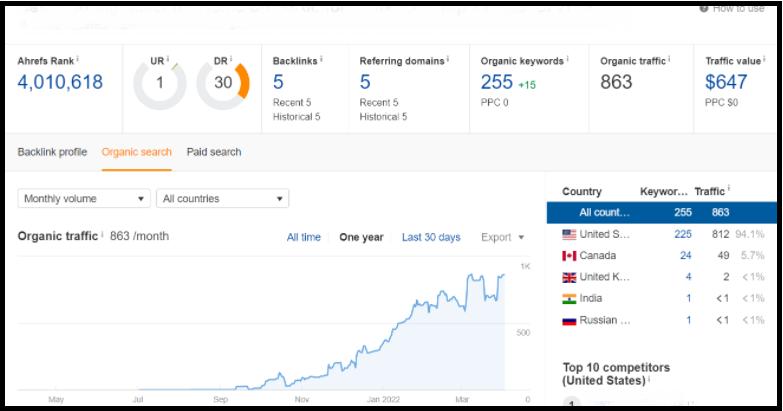Click the info icon beside Traffic value
Viewport: 783px width, 411px height.
pos(764,59)
